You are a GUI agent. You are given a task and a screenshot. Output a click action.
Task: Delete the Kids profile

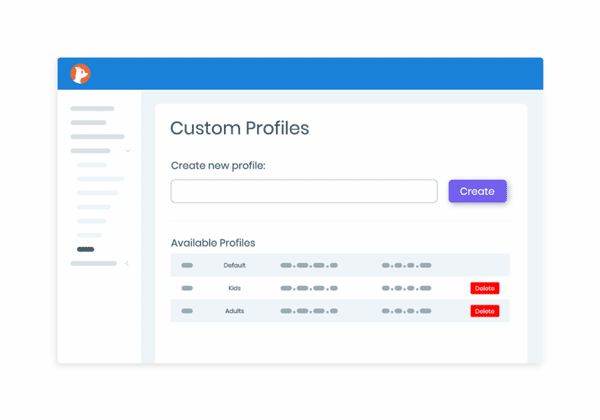coord(484,288)
